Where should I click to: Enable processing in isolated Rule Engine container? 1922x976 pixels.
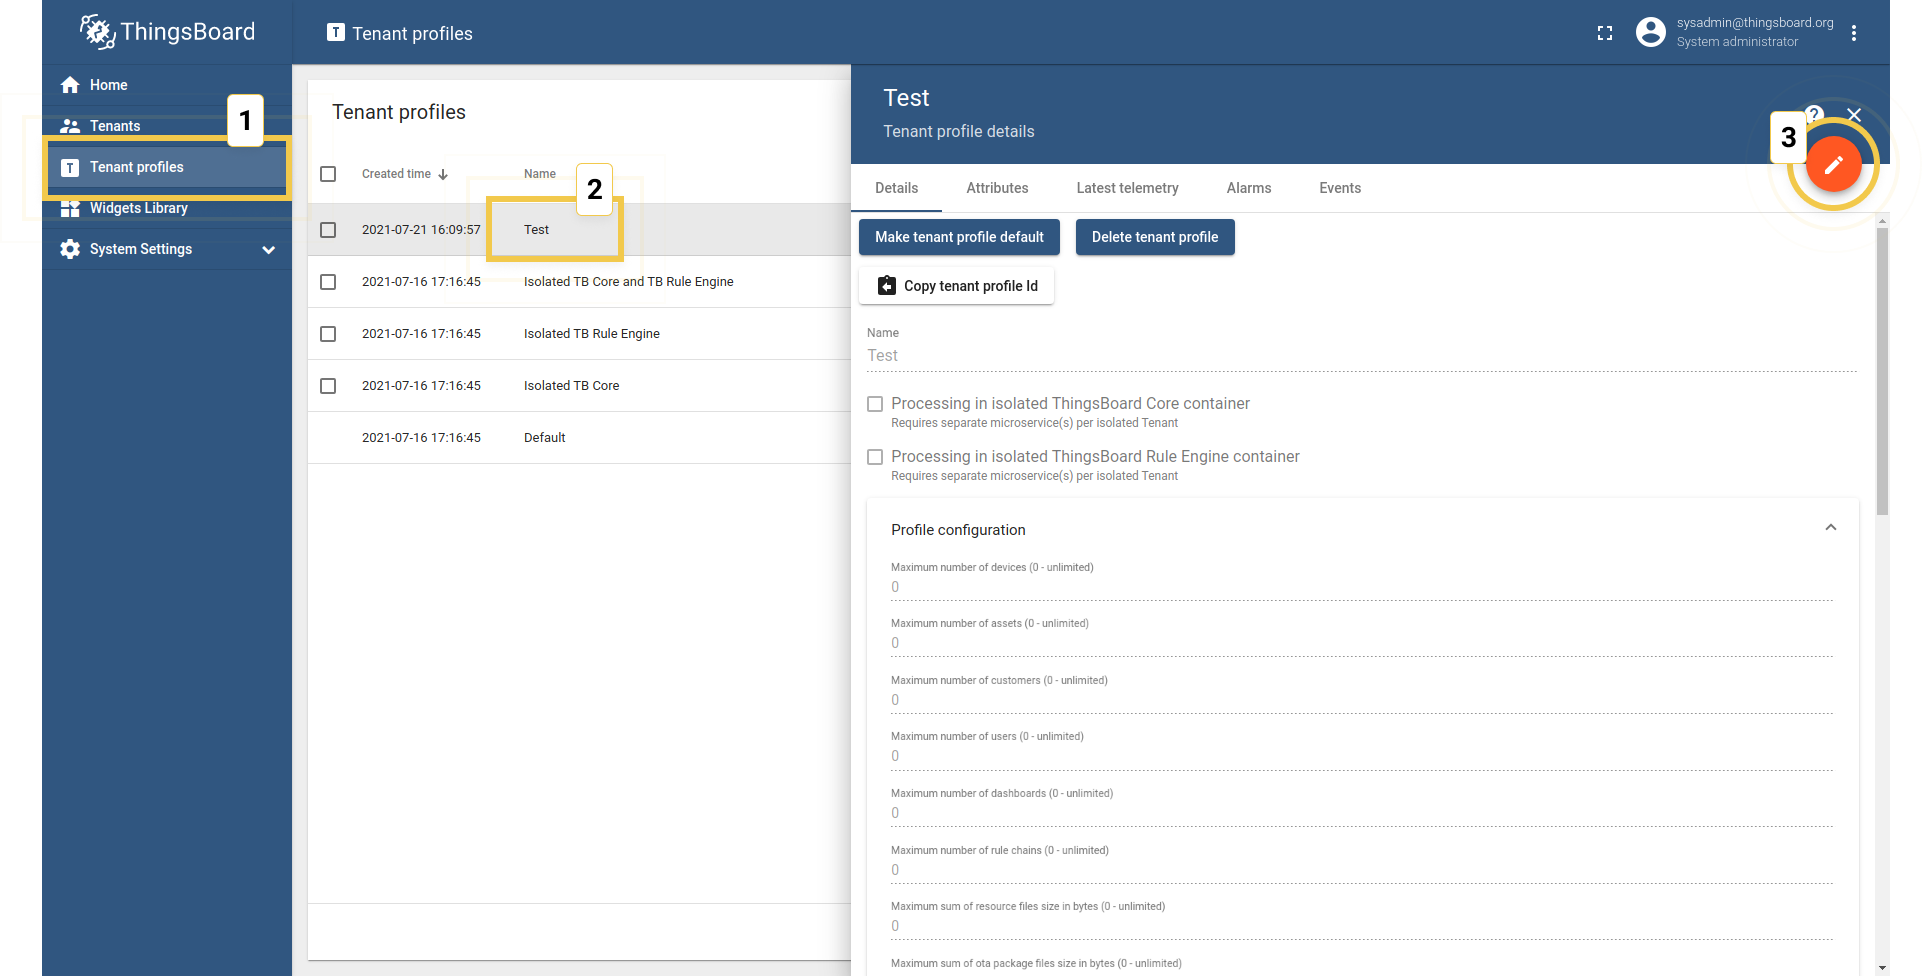coord(875,457)
